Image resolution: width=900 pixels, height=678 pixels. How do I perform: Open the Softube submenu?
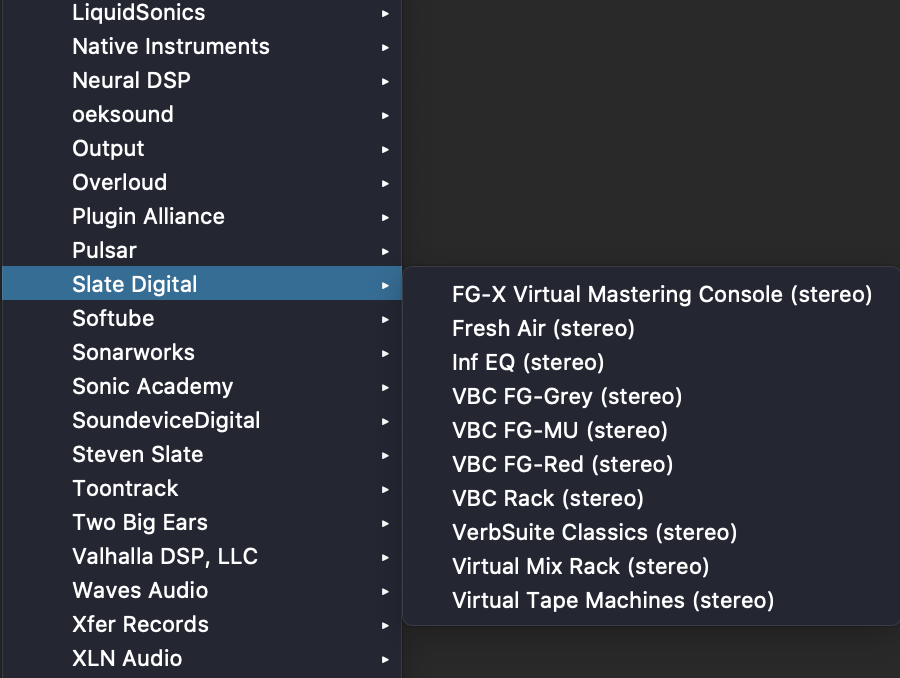tap(201, 318)
